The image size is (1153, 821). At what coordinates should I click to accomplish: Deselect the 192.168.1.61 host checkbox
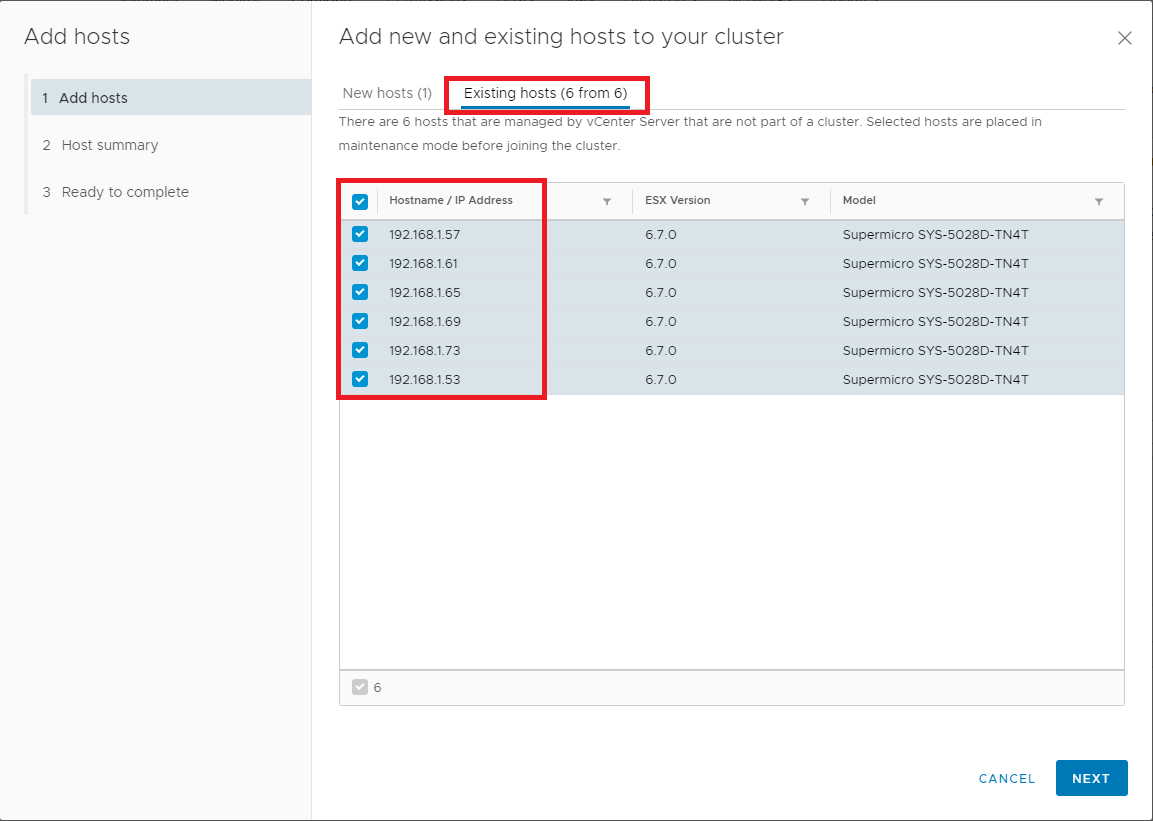click(x=360, y=264)
